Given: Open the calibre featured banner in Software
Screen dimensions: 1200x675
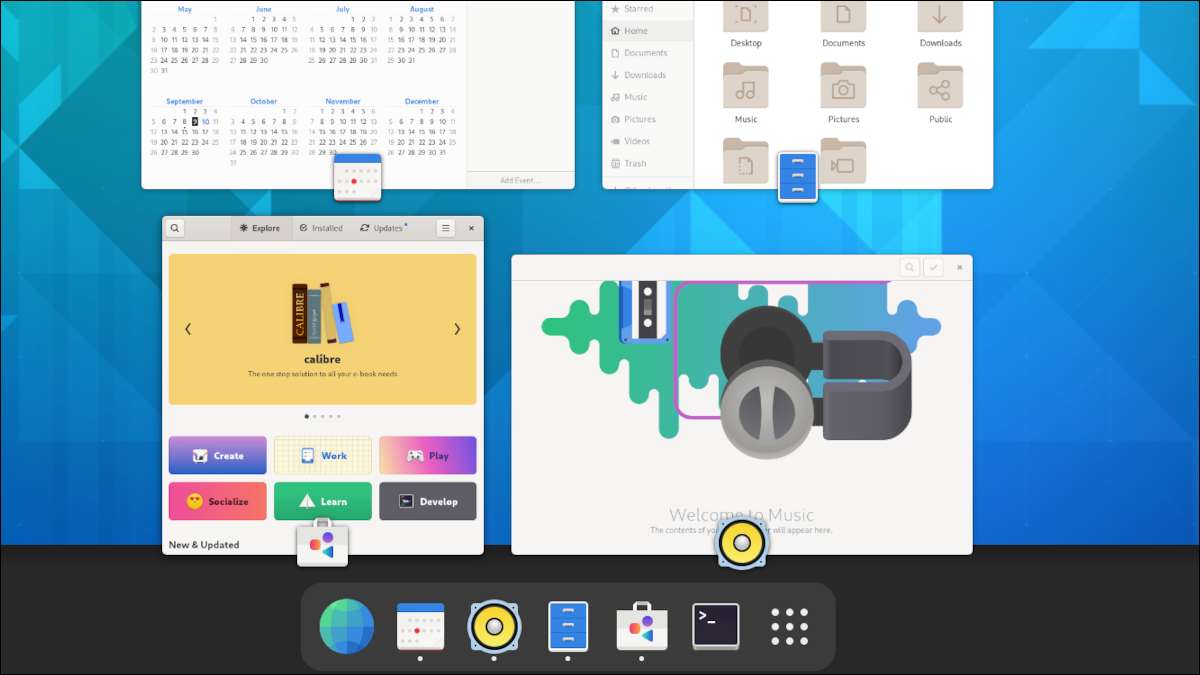Looking at the screenshot, I should pyautogui.click(x=323, y=329).
